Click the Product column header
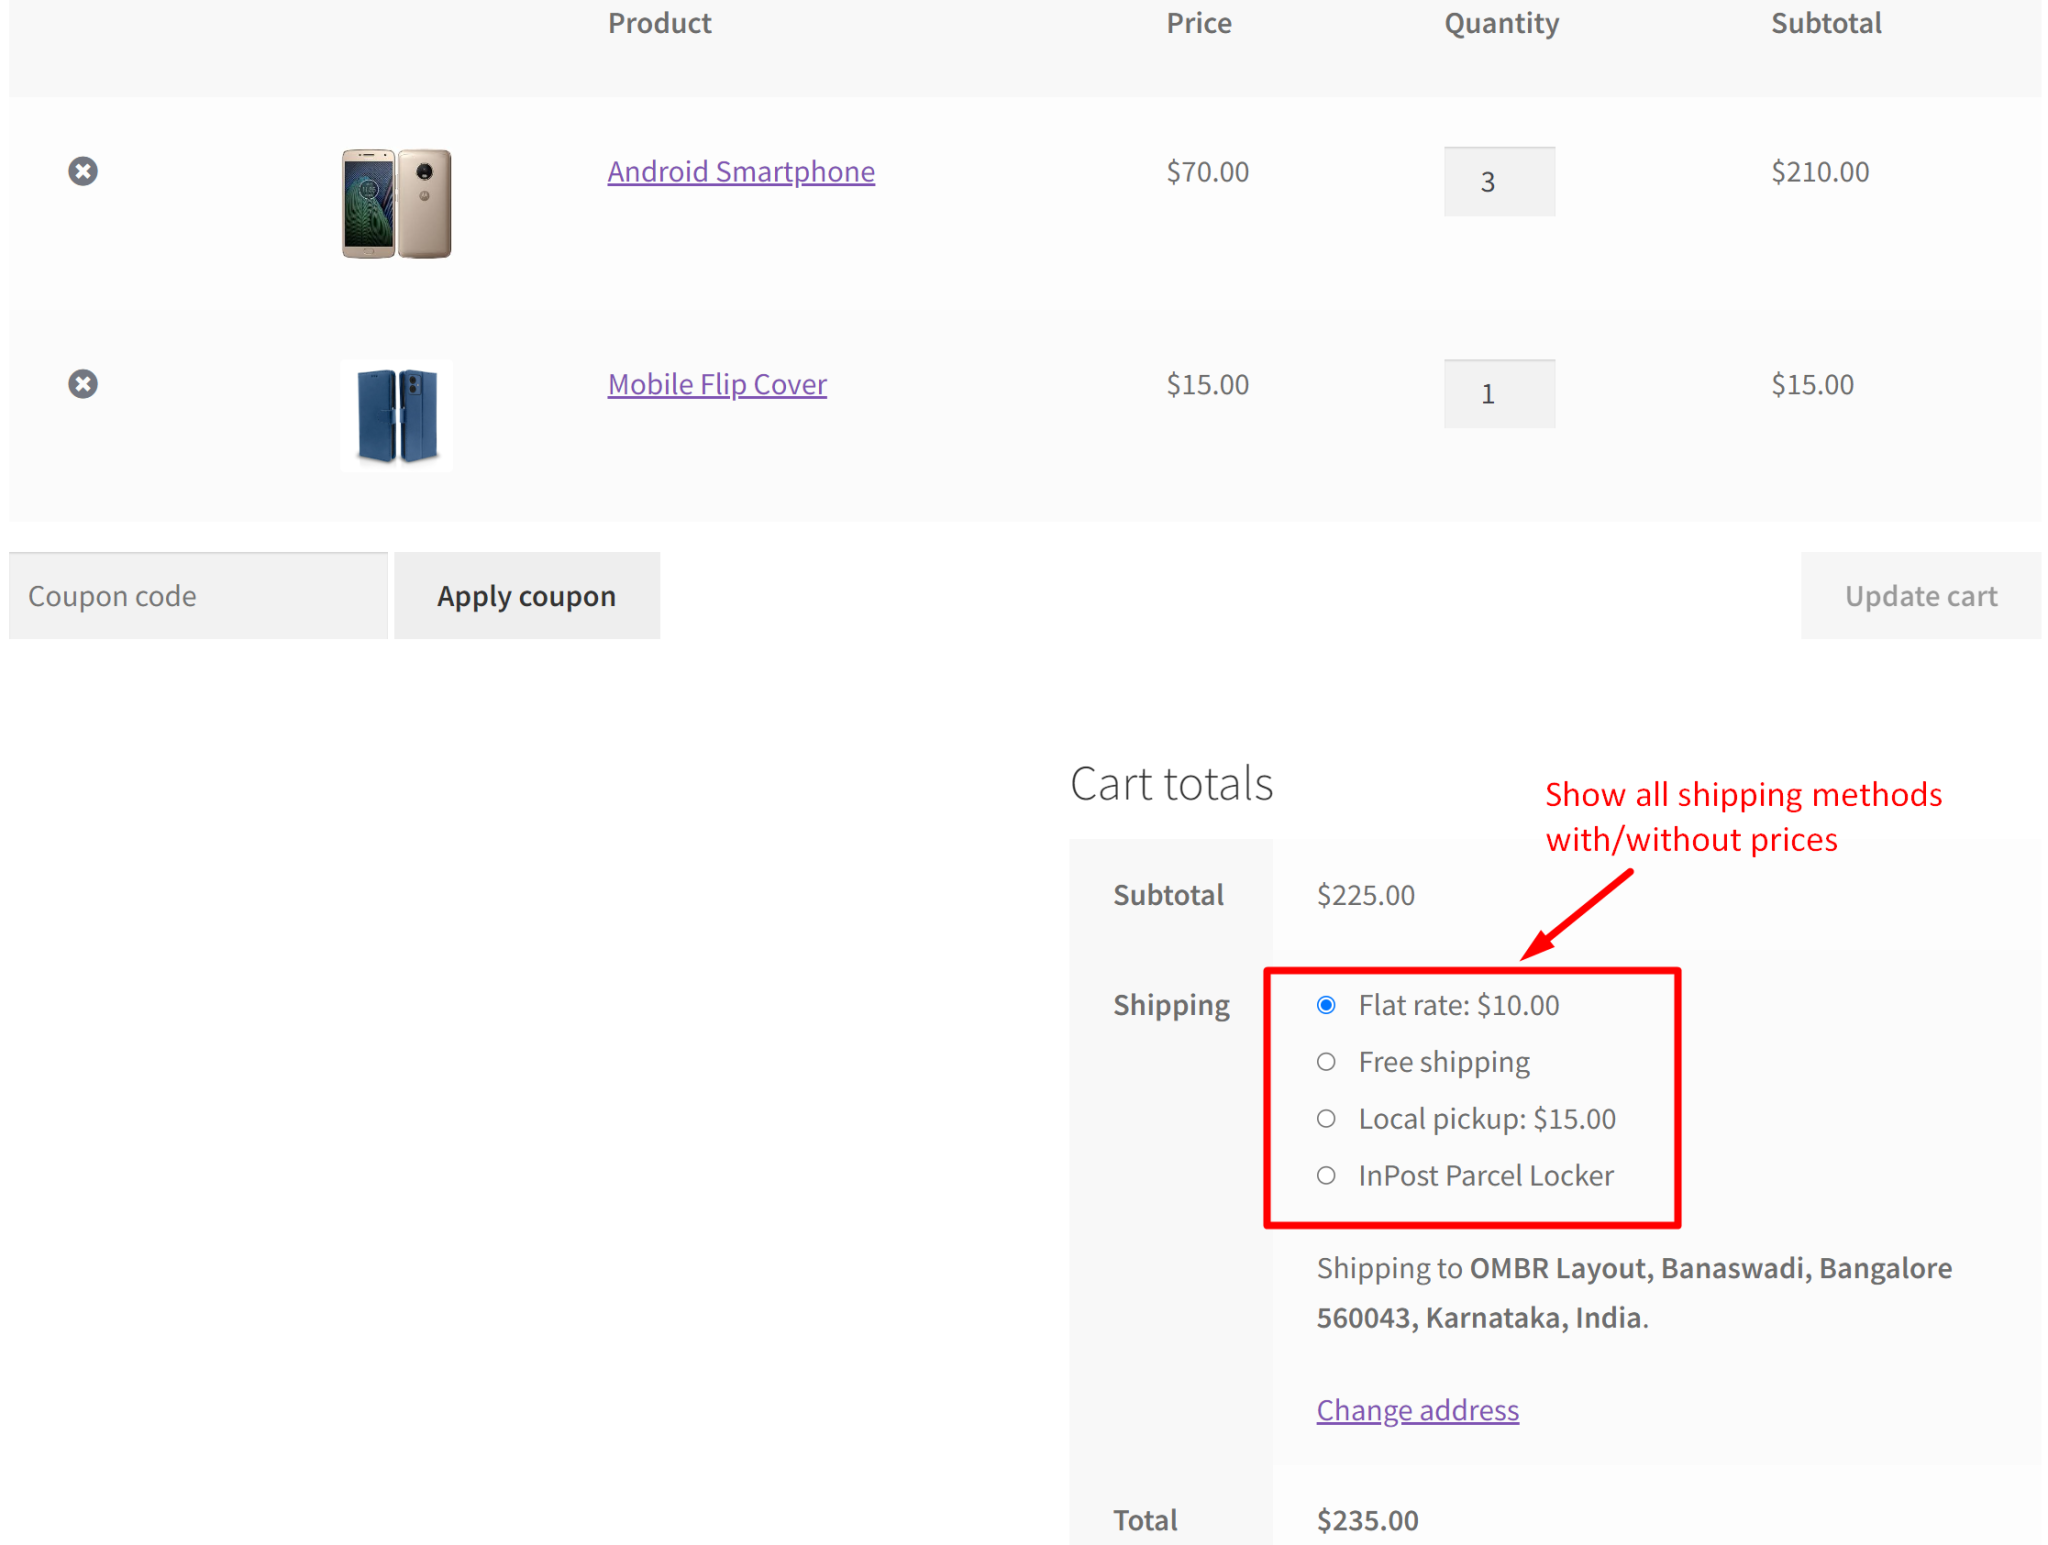Screen dimensions: 2048x1545 click(x=659, y=23)
